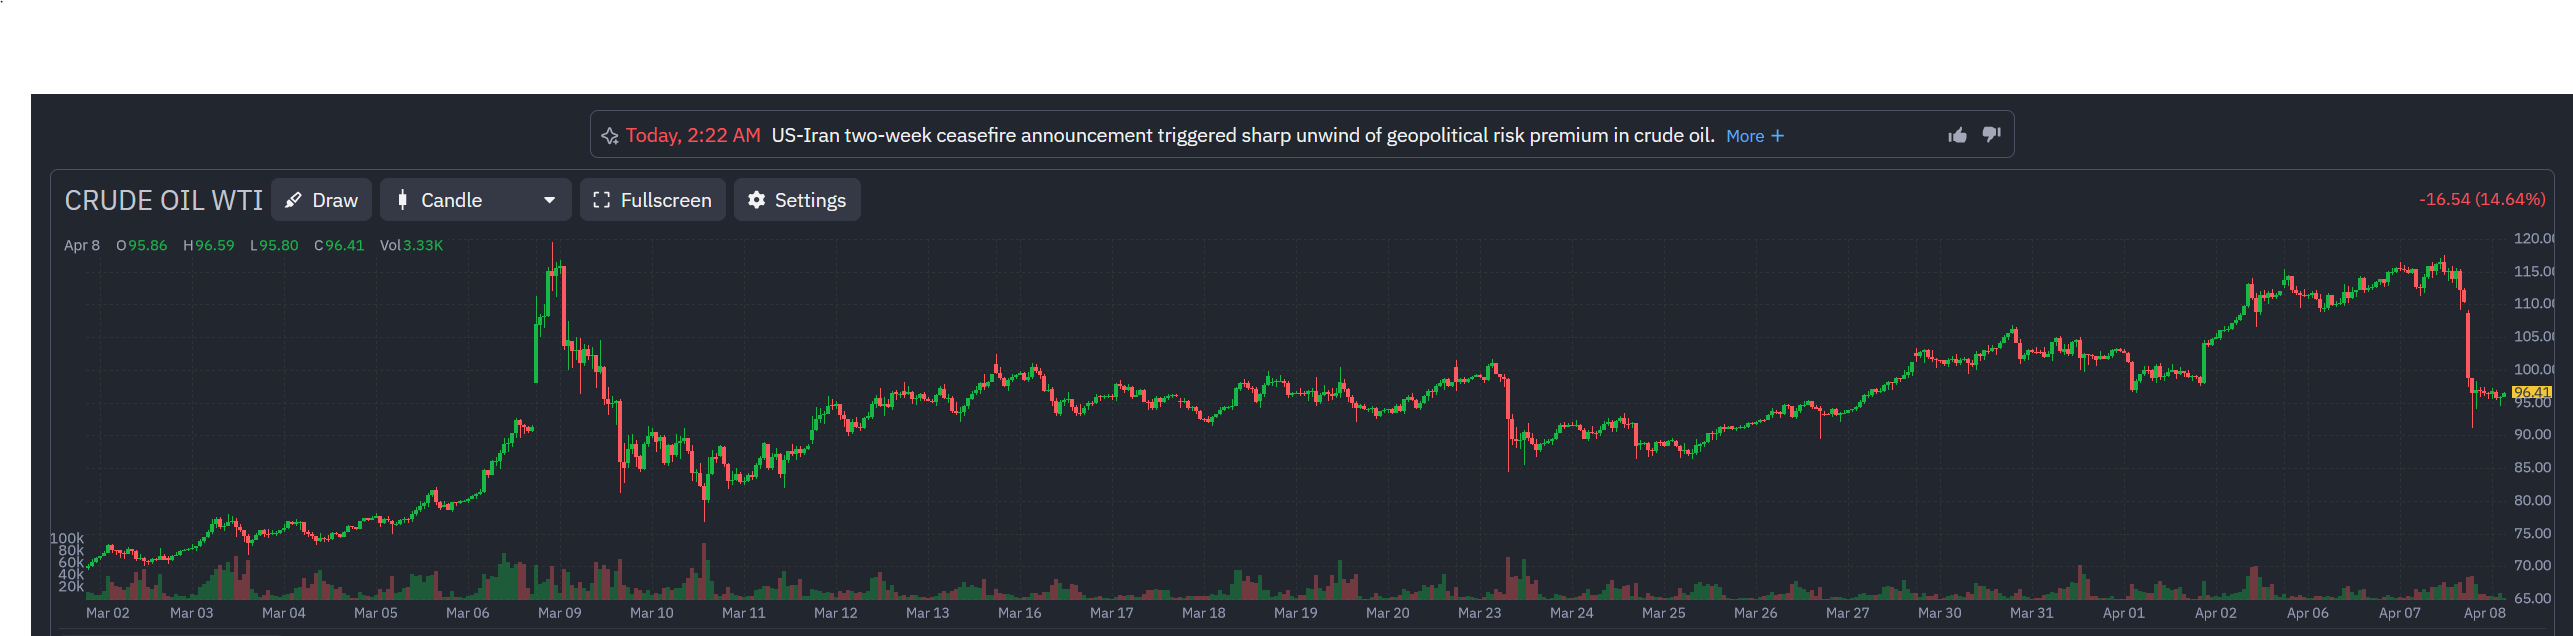Click the Mar 09 date on time axis
The height and width of the screenshot is (636, 2573).
tap(559, 613)
